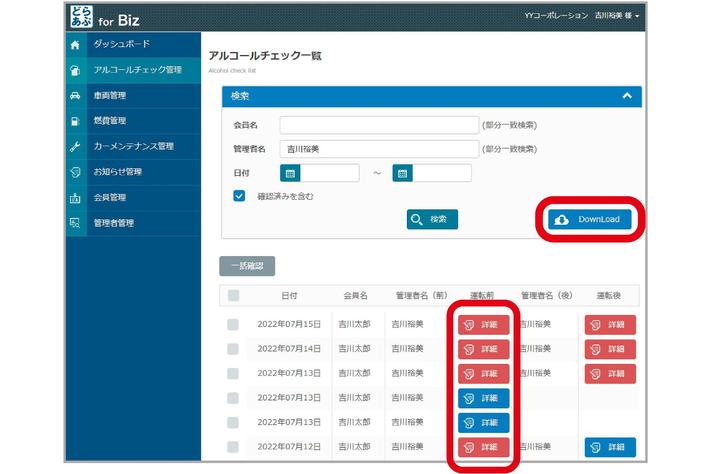Check the row checkbox for 2022年07月15日

click(x=233, y=324)
